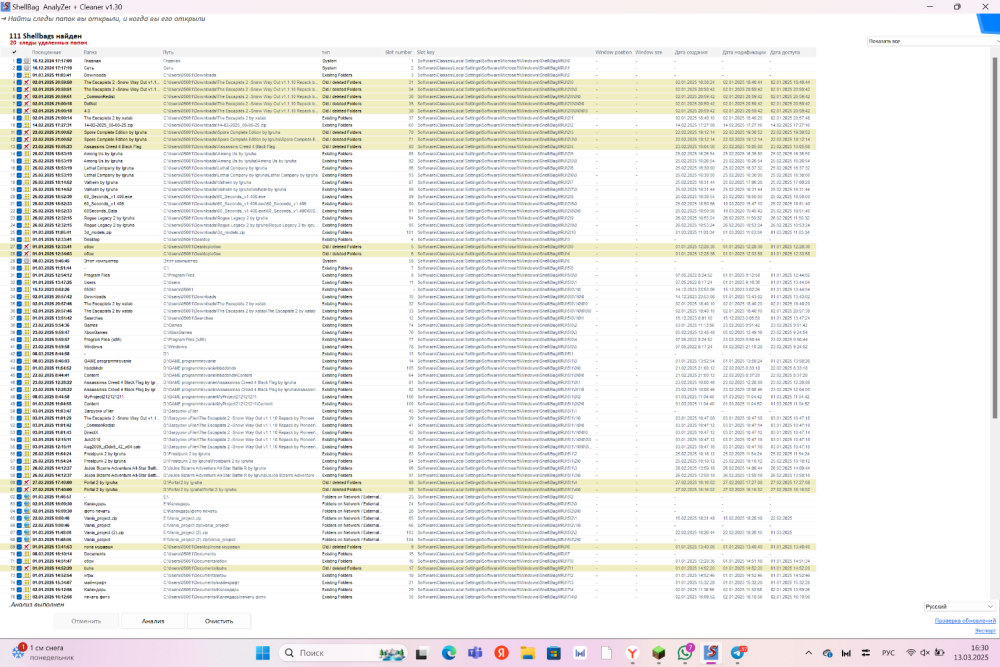Sort by the Дата доступа column header
This screenshot has height=667, width=1000.
coord(784,52)
